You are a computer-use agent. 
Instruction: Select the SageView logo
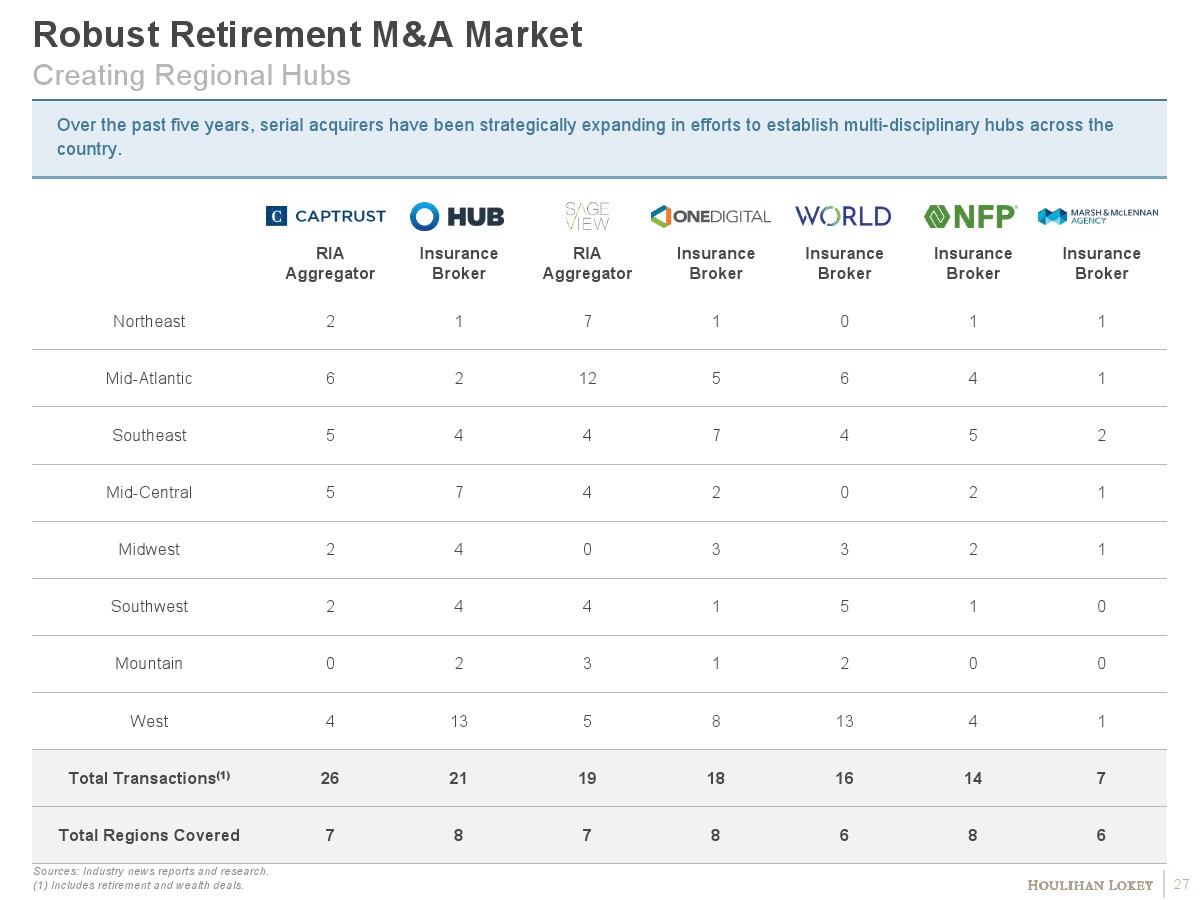click(587, 216)
